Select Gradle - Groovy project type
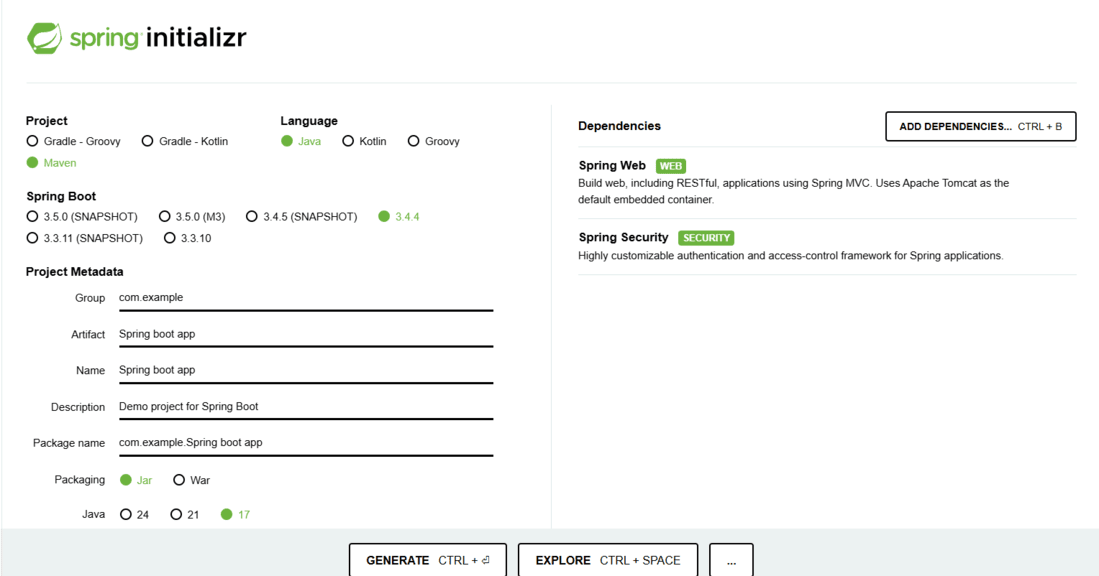 pyautogui.click(x=74, y=141)
